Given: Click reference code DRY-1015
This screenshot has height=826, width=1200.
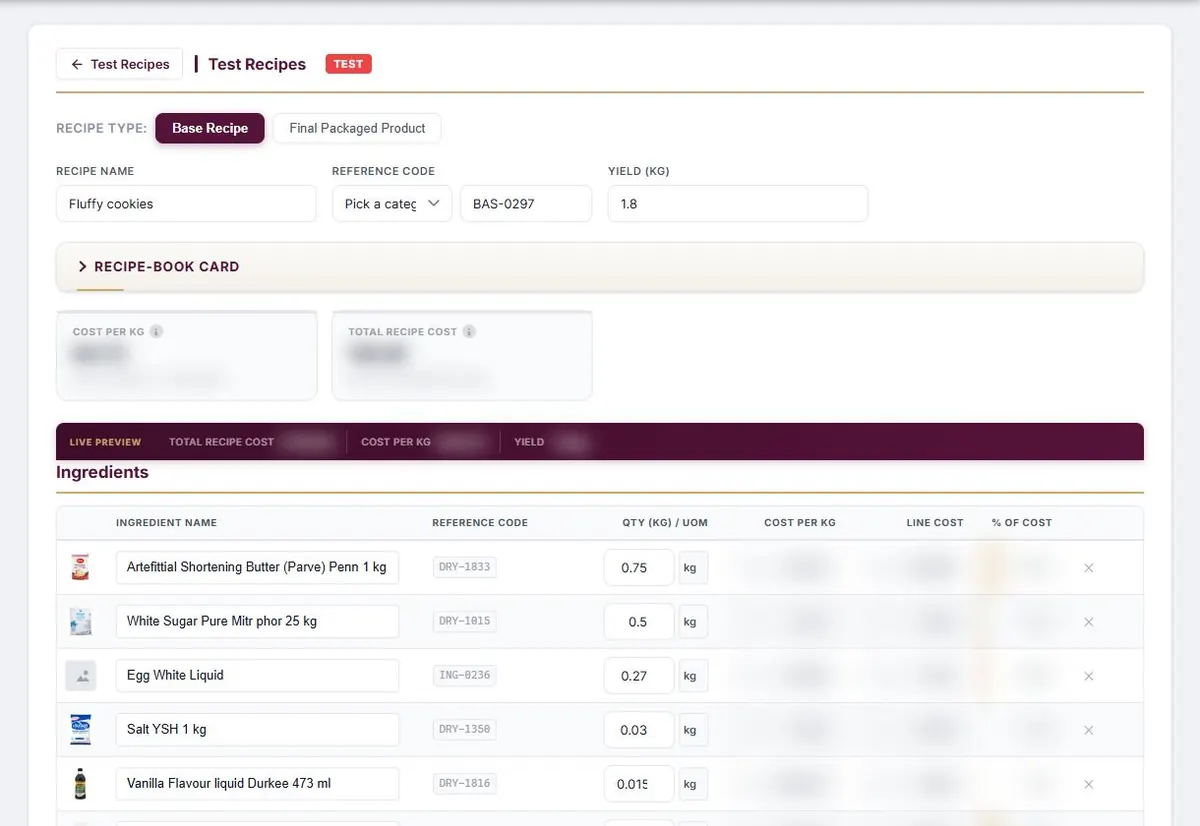Looking at the screenshot, I should pyautogui.click(x=464, y=621).
